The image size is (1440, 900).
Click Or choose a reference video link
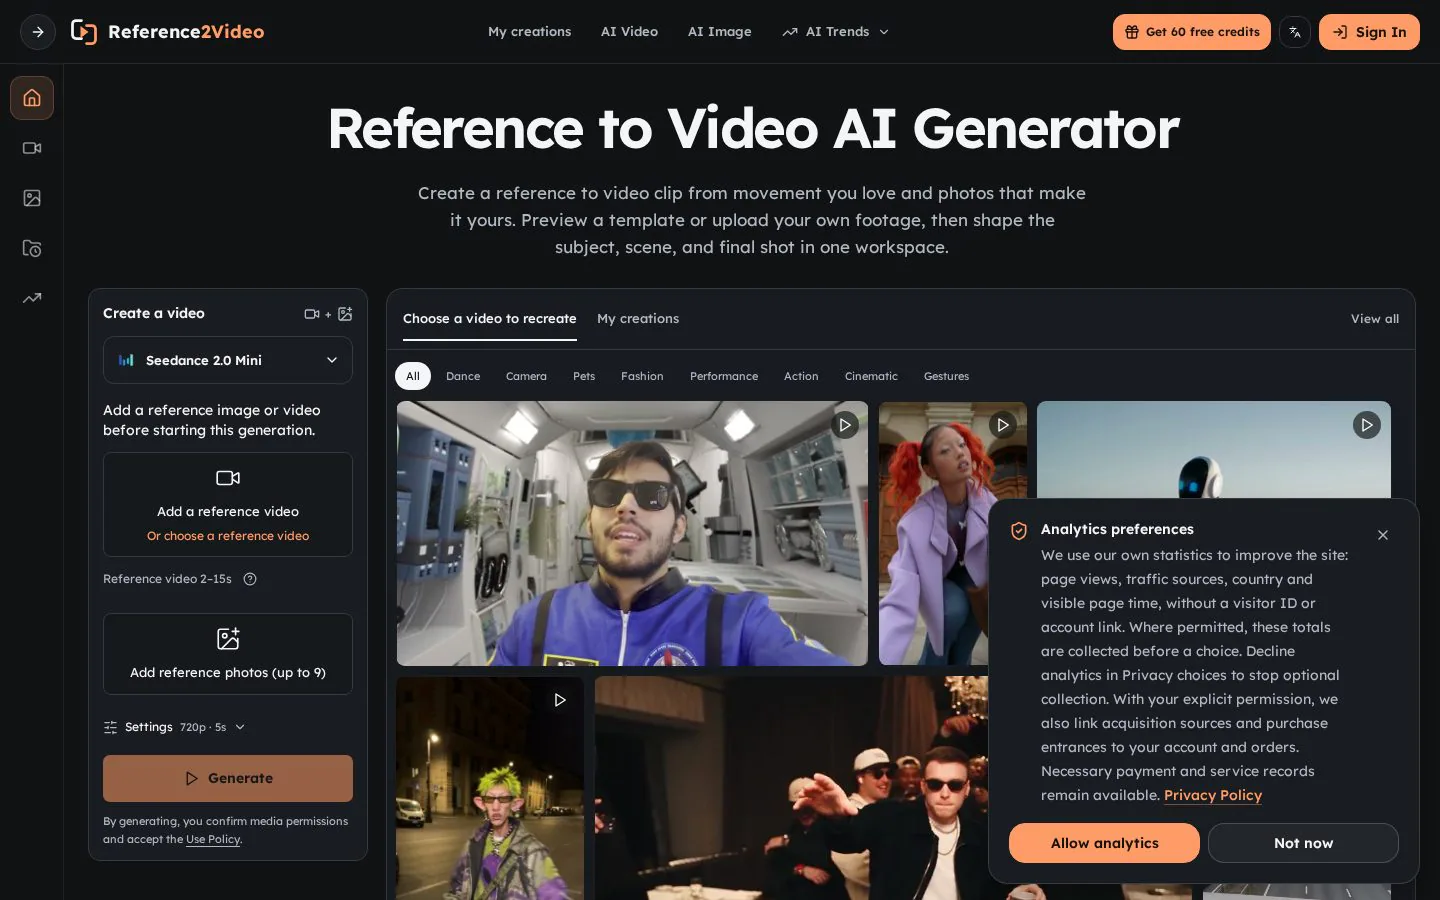point(228,536)
